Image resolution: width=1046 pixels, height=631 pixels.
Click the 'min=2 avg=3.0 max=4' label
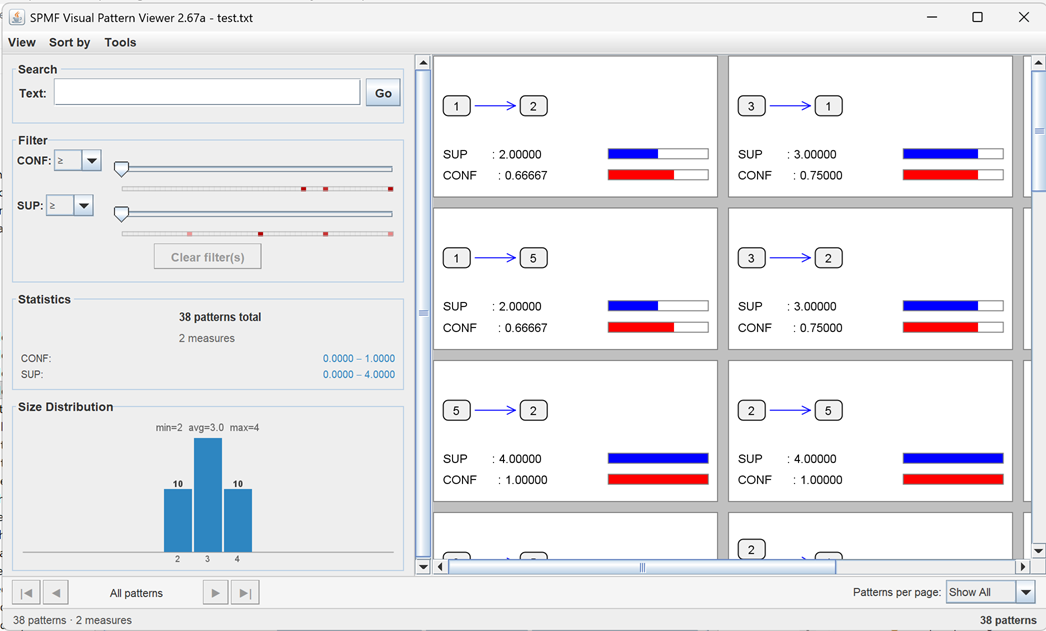(207, 428)
